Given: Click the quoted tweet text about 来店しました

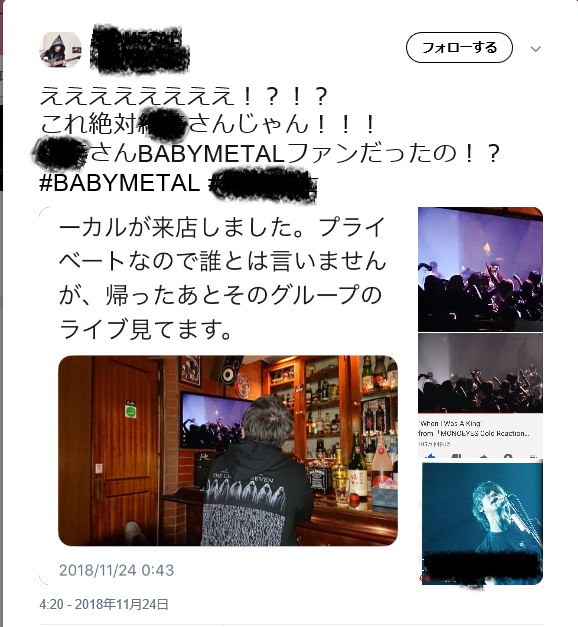Looking at the screenshot, I should point(222,278).
